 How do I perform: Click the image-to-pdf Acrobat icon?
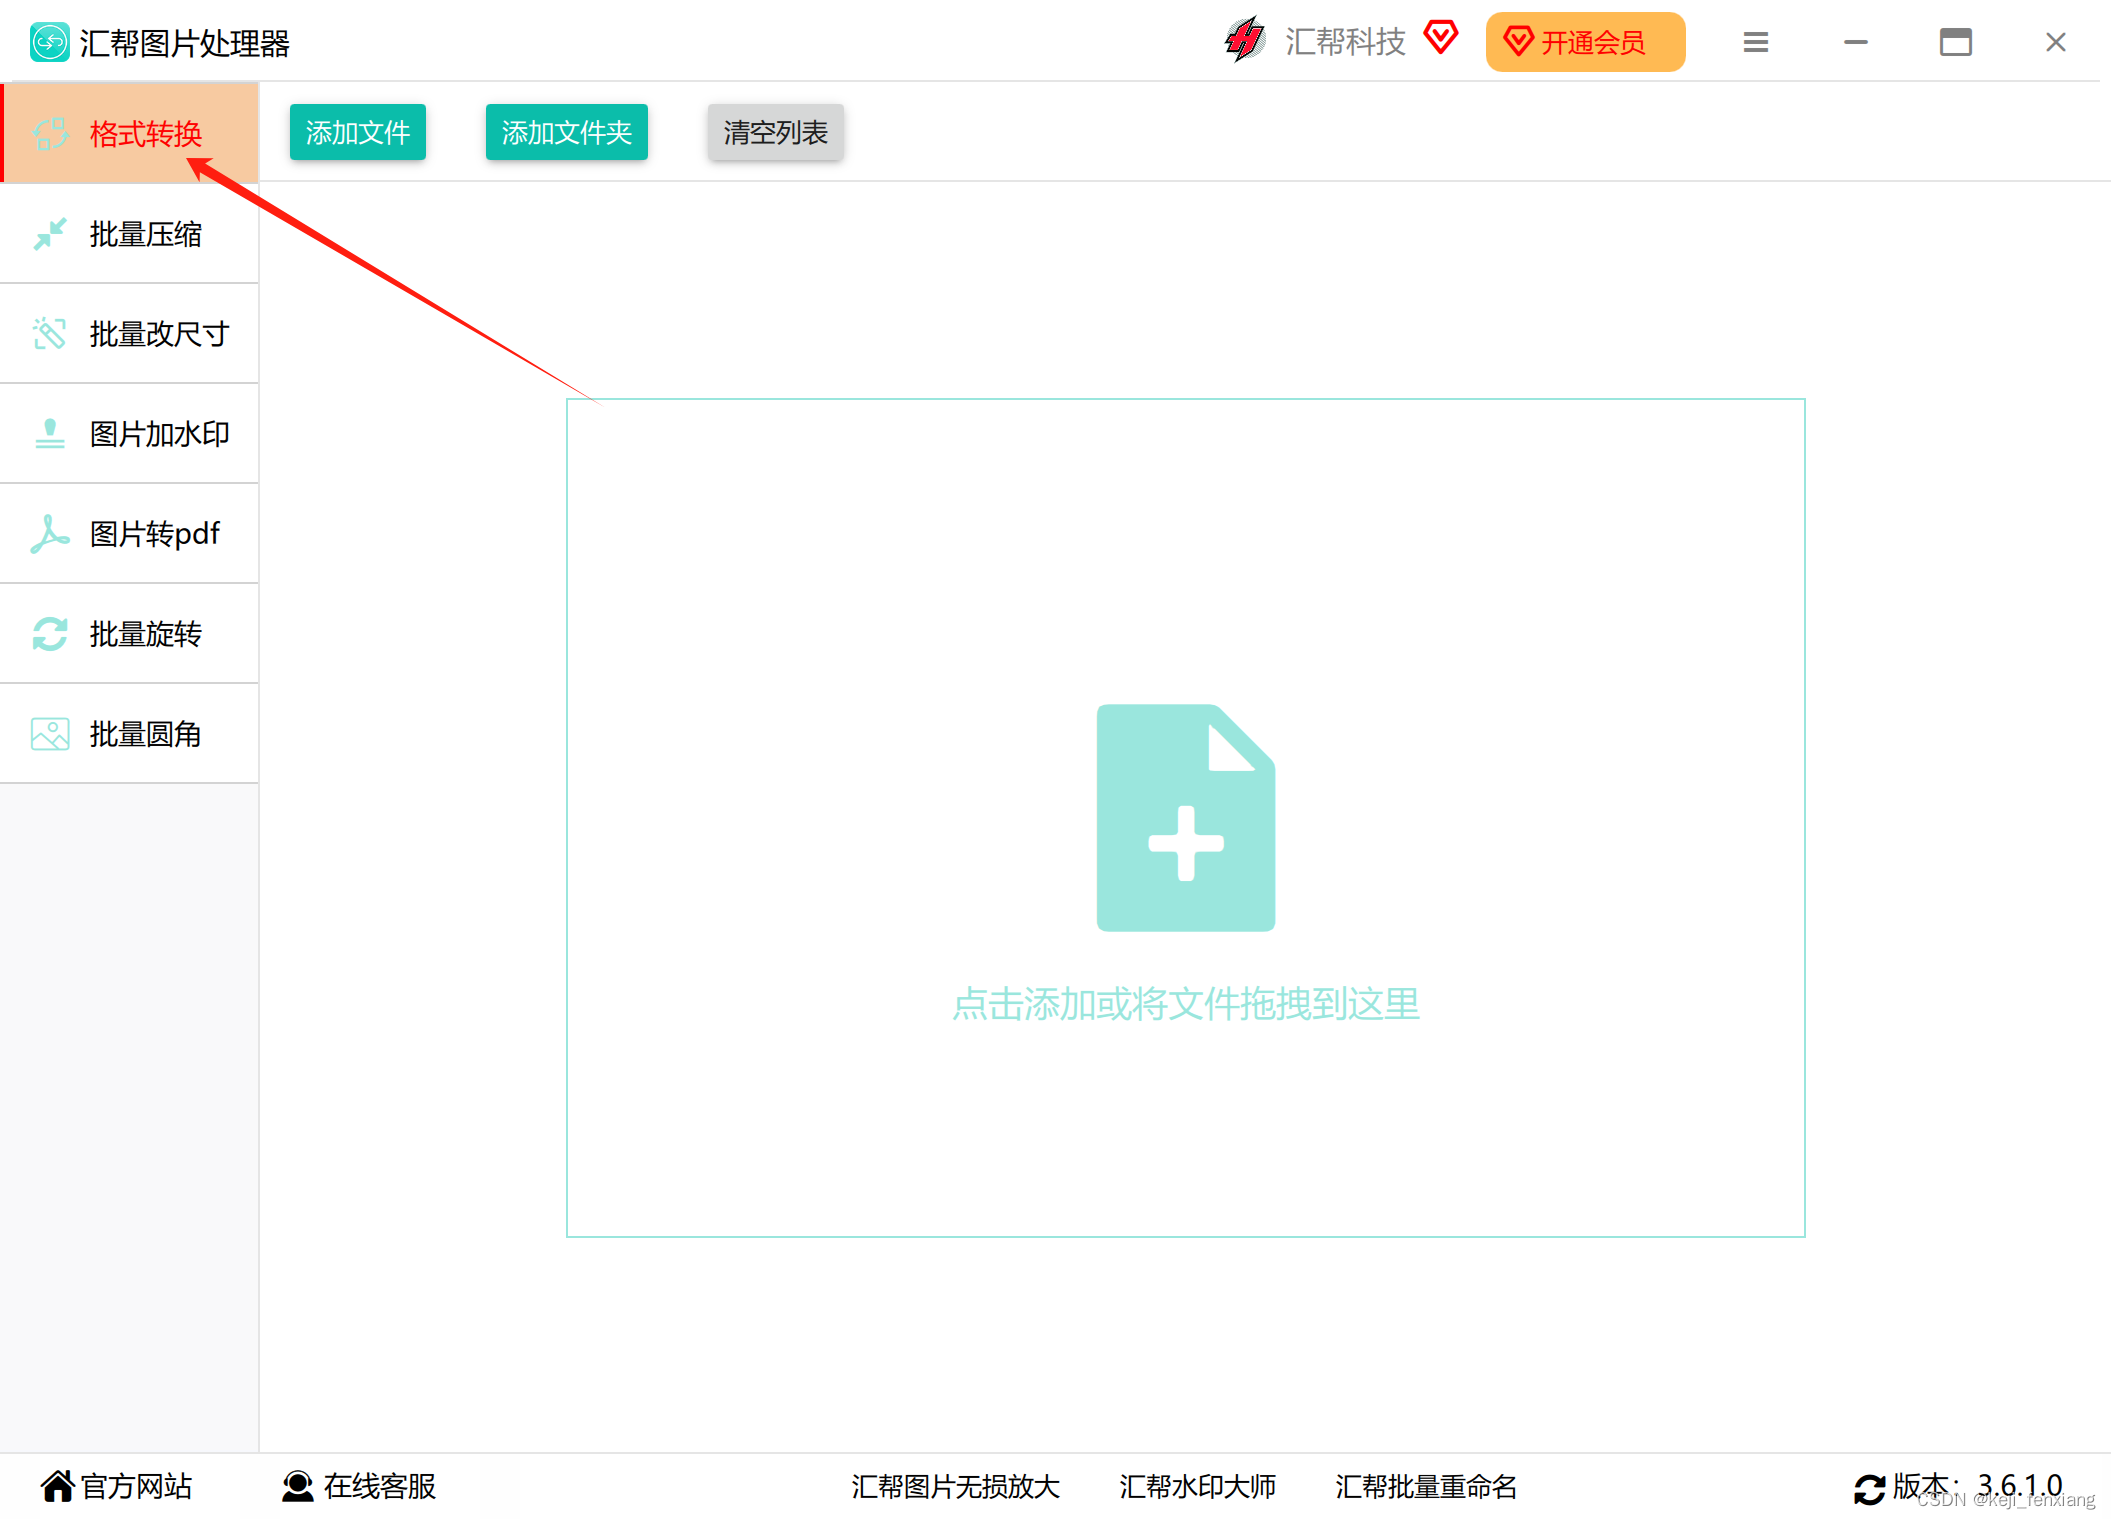tap(50, 534)
